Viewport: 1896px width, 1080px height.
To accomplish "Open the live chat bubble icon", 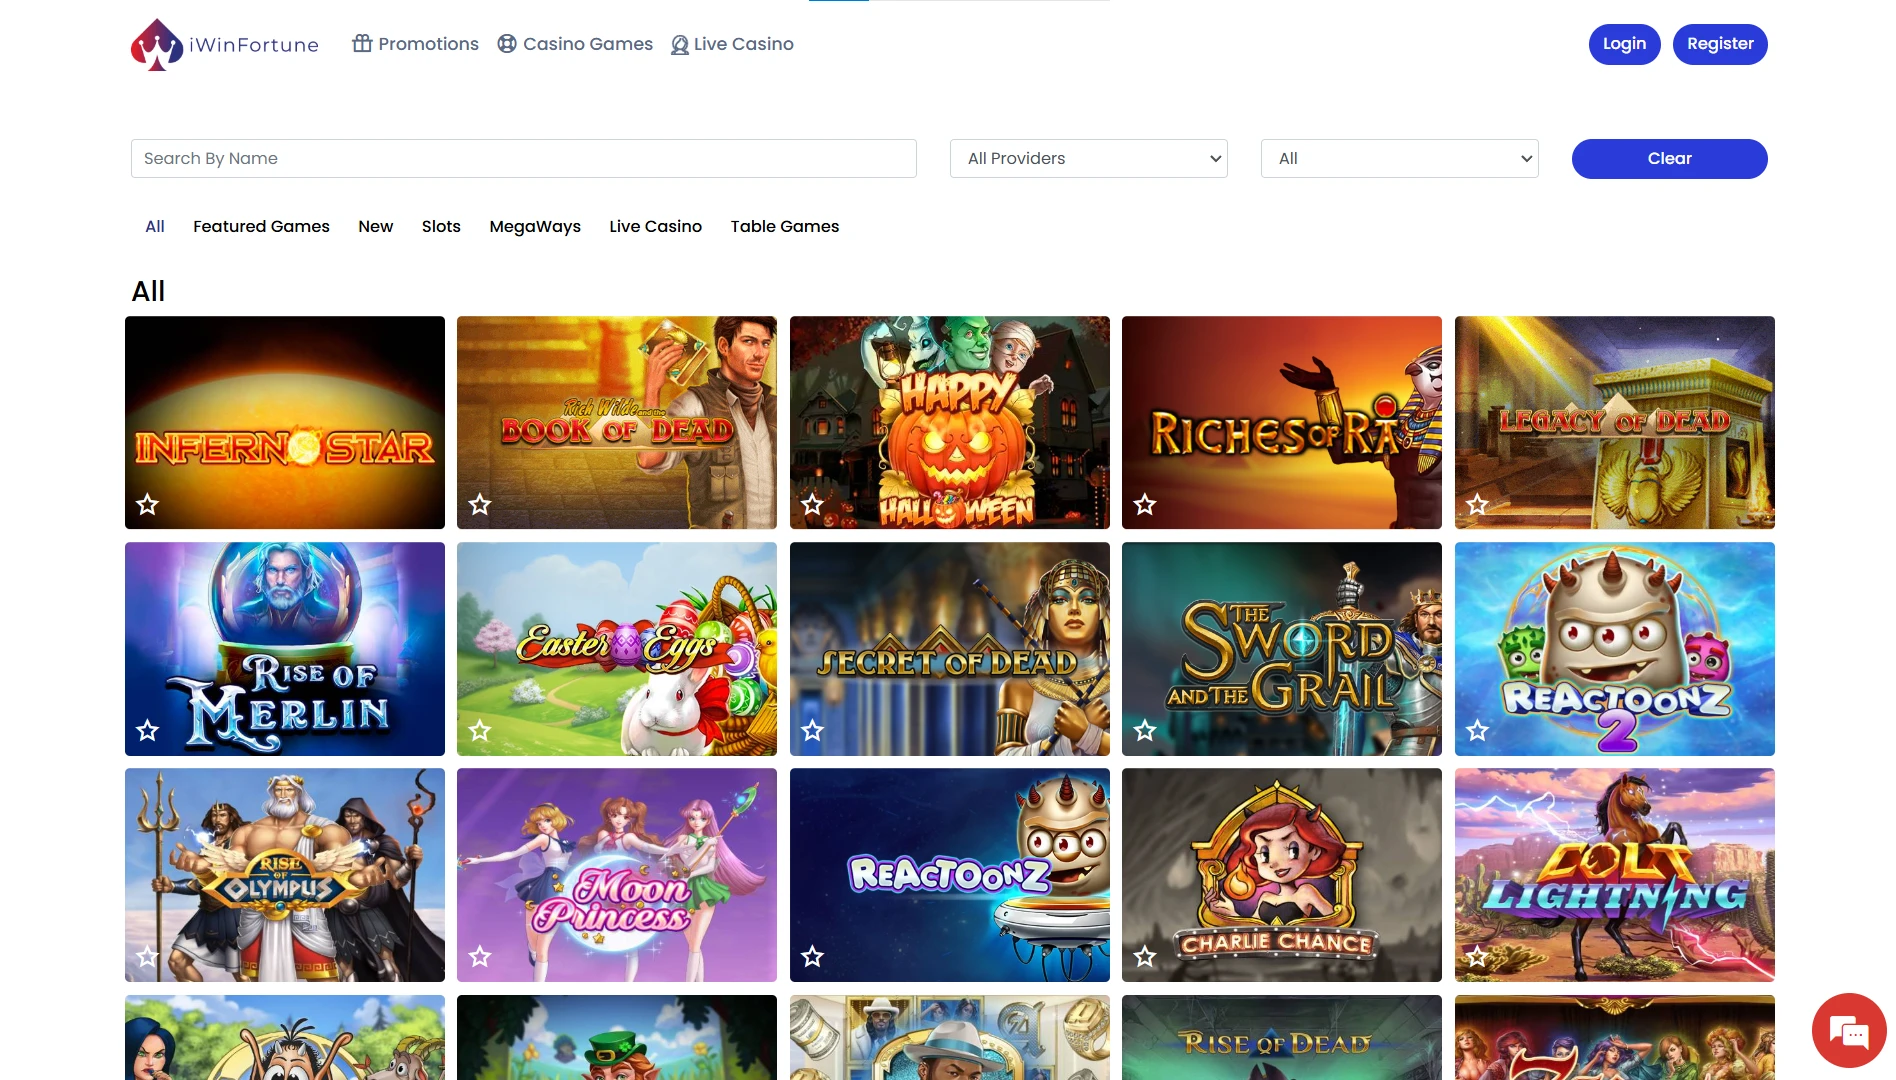I will pyautogui.click(x=1849, y=1030).
